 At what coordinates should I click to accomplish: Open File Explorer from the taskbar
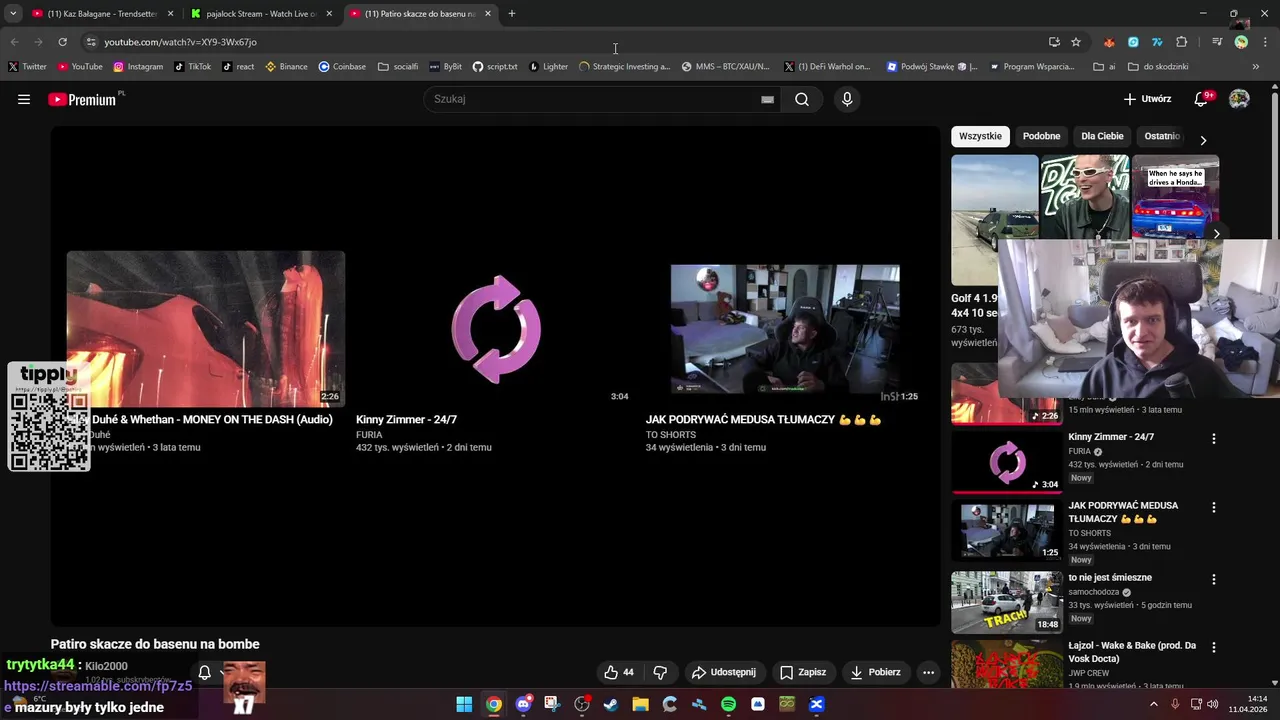click(x=640, y=704)
